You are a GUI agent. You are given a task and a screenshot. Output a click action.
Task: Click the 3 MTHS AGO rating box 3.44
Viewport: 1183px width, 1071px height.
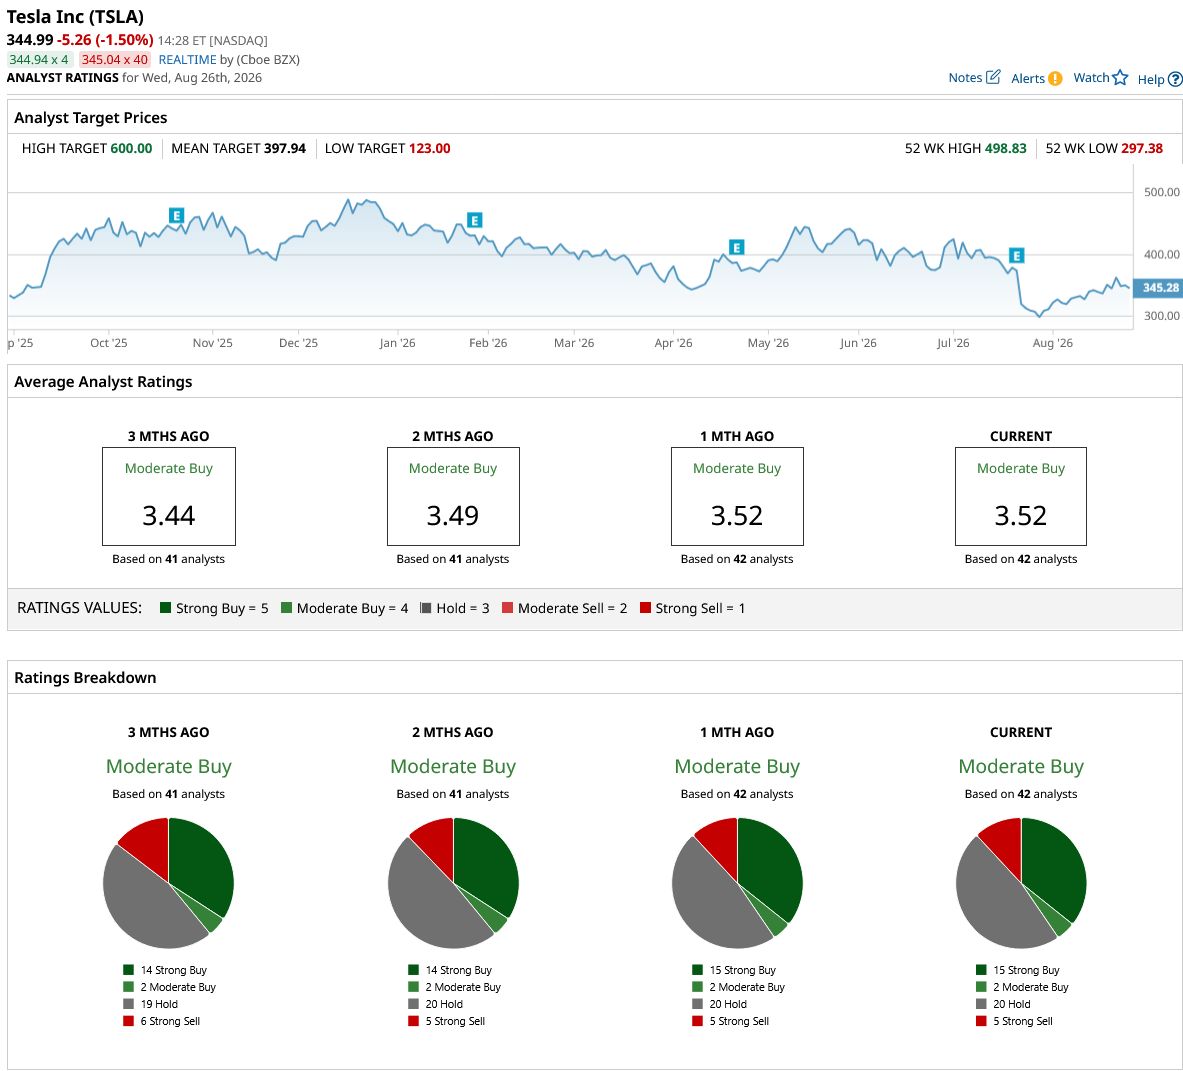tap(169, 496)
